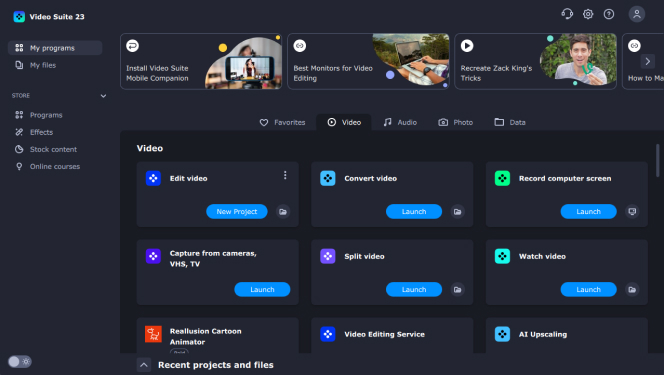
Task: Click the screen icon beside Record computer screen Launch
Action: [632, 212]
